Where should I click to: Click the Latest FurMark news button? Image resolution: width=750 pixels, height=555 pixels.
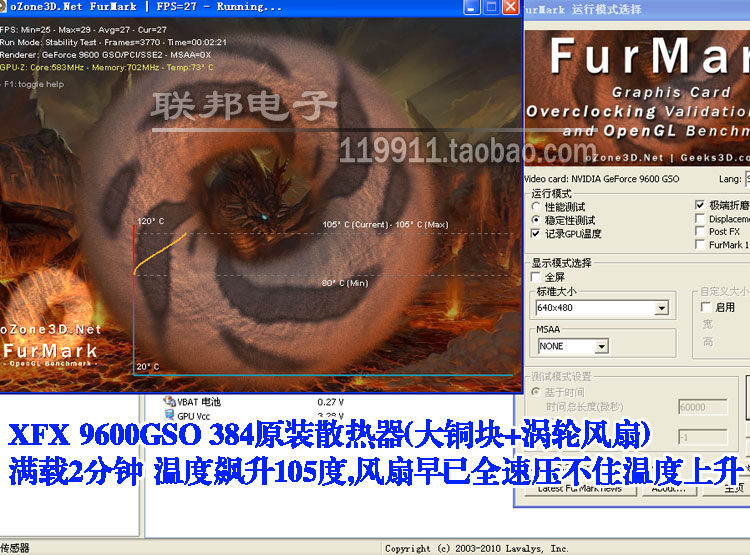click(578, 488)
